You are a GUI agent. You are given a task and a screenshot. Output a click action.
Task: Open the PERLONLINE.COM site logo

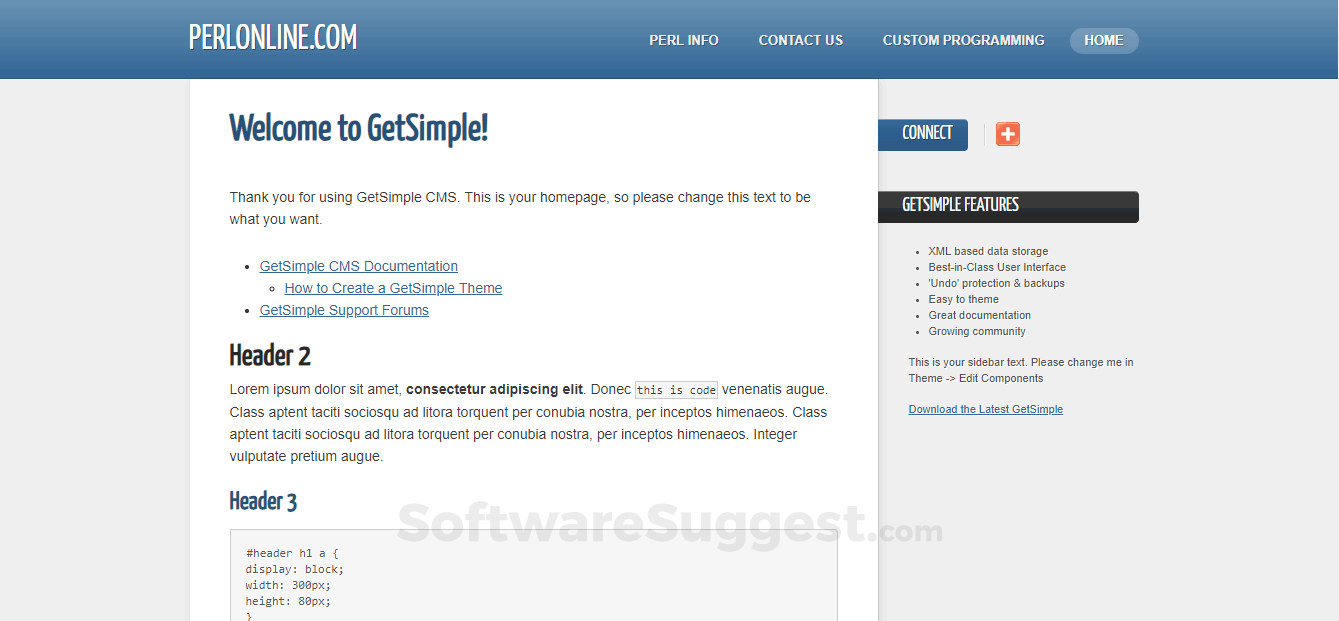click(x=273, y=38)
